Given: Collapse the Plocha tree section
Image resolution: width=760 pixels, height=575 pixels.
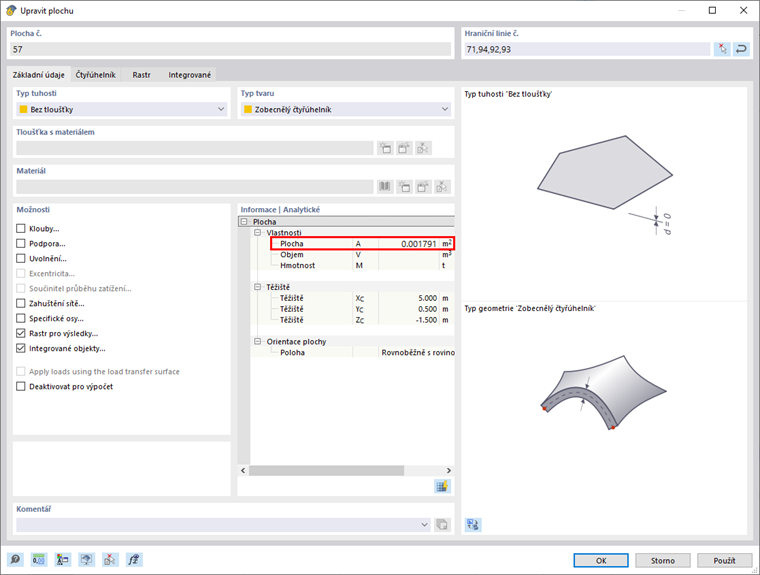Looking at the screenshot, I should [x=244, y=222].
